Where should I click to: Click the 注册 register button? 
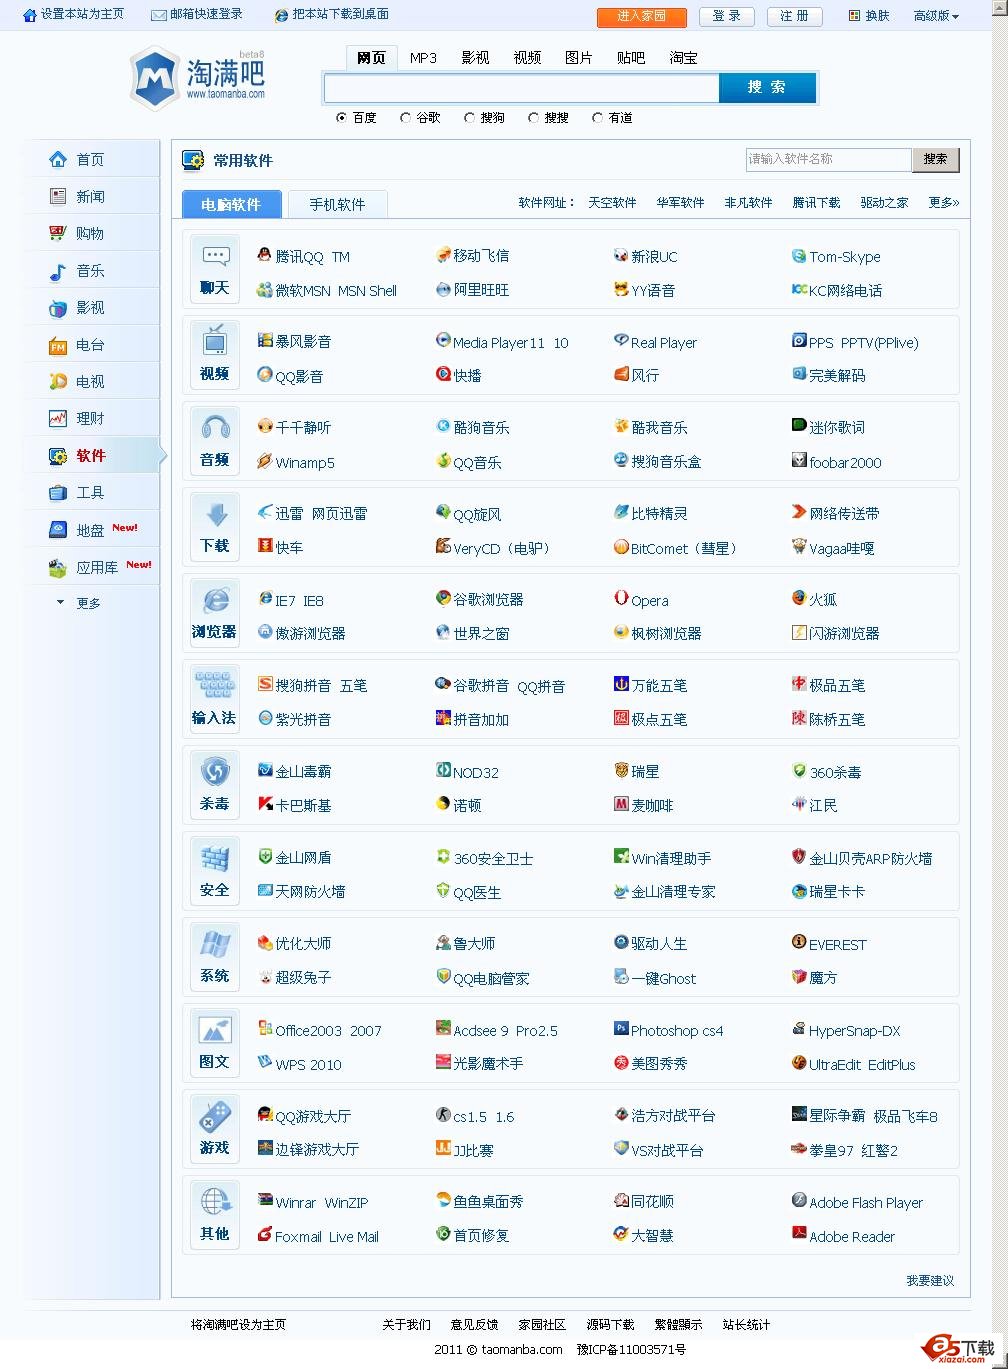[x=795, y=17]
